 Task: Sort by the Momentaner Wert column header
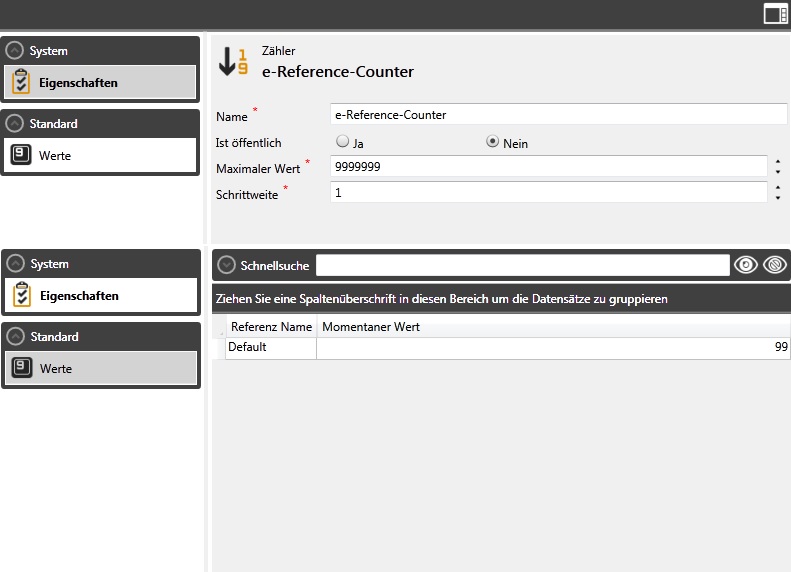pyautogui.click(x=371, y=327)
